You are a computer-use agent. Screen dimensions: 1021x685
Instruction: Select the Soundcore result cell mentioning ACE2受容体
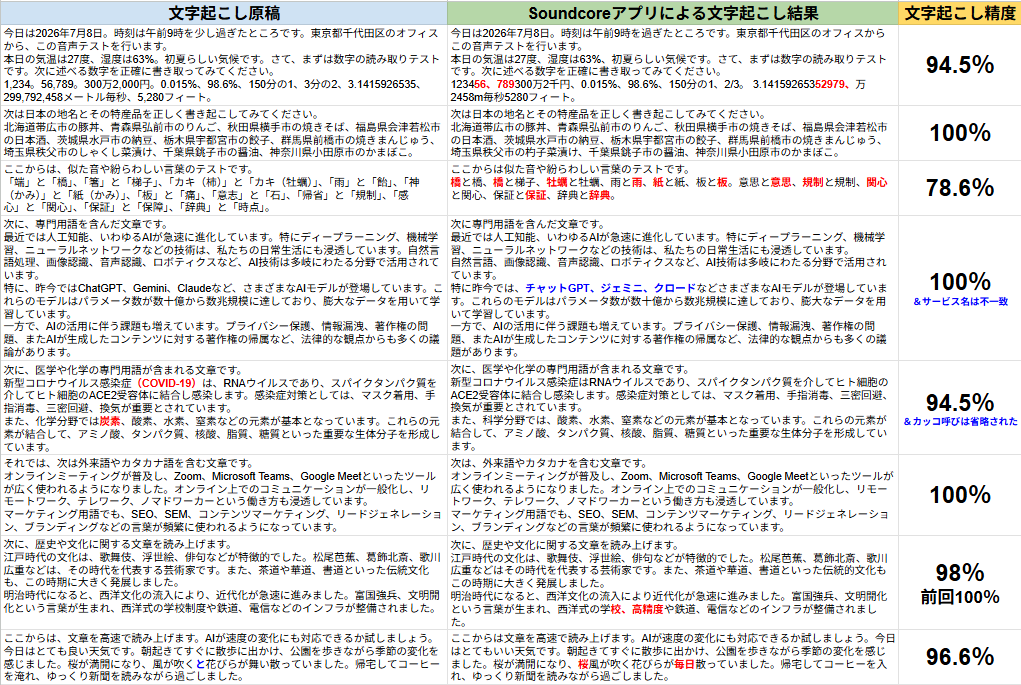click(673, 408)
